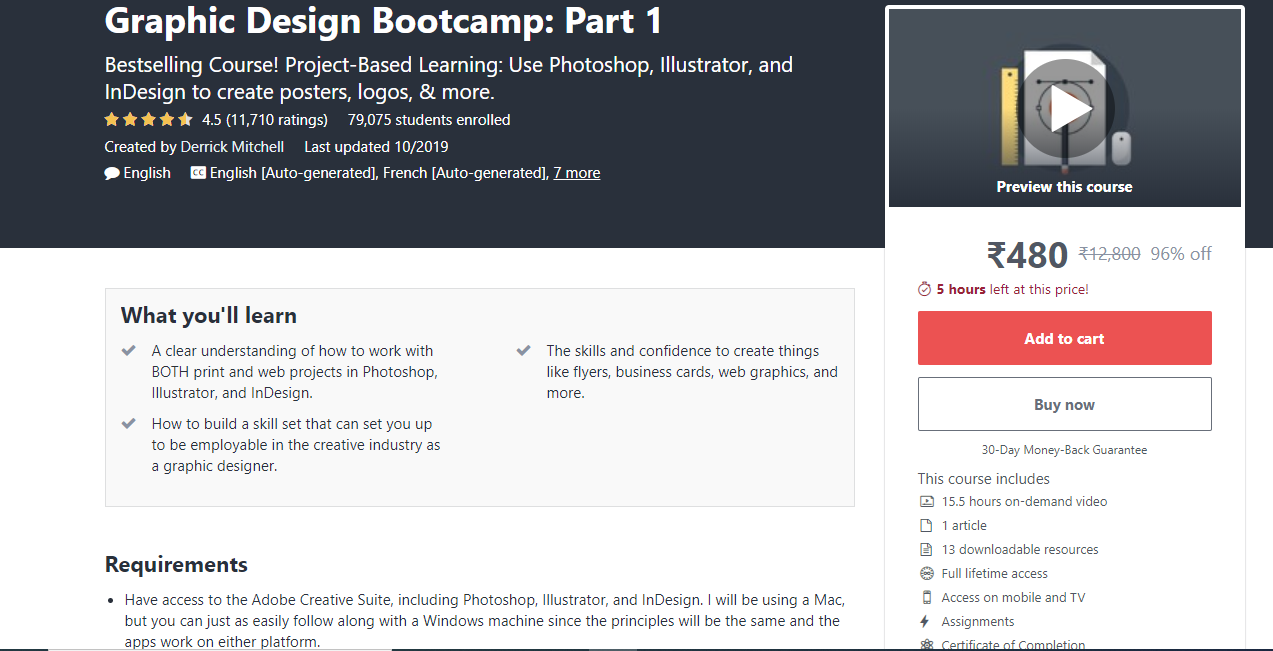Click the 'Access on mobile and TV' text
This screenshot has height=651, width=1273.
[x=1013, y=598]
